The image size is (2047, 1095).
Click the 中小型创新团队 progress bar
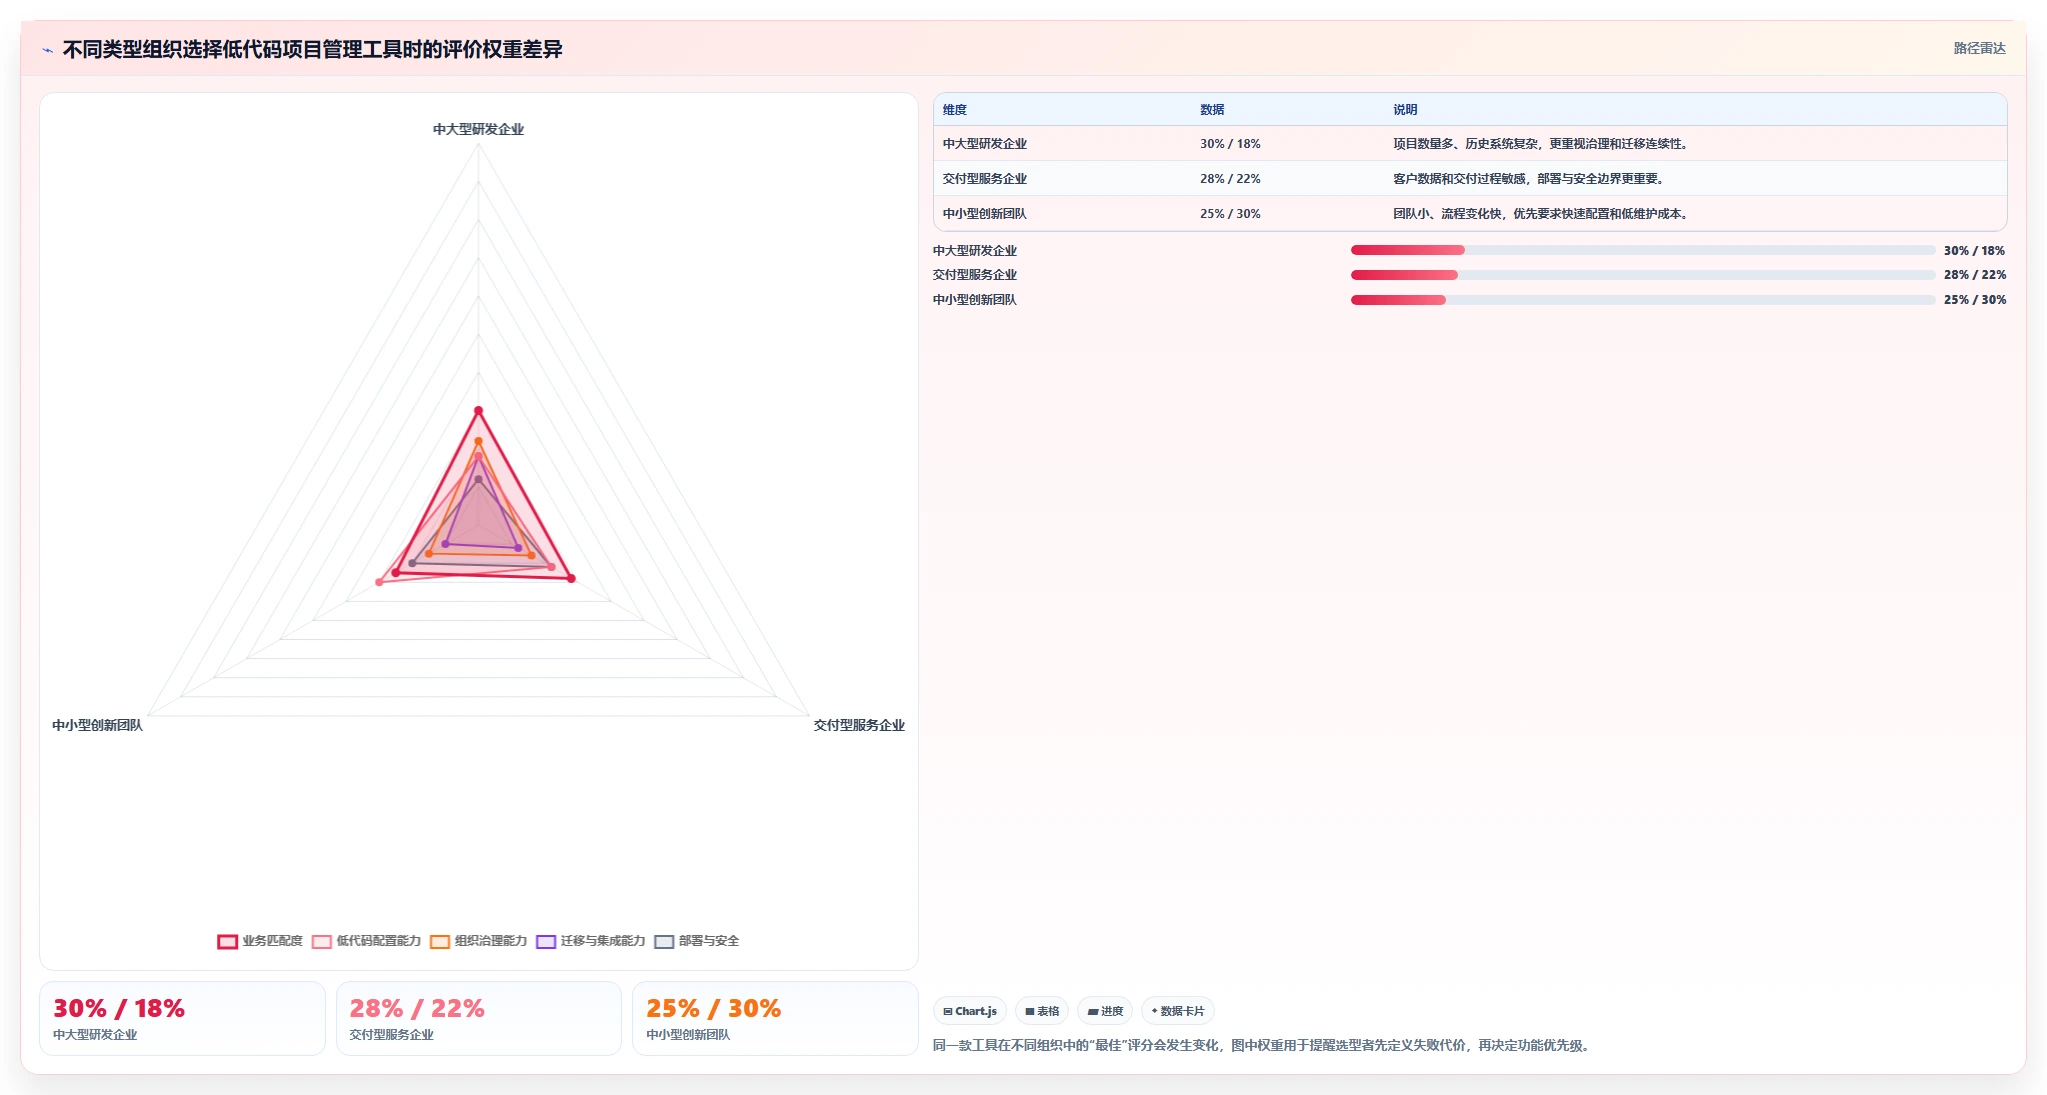pos(1643,300)
